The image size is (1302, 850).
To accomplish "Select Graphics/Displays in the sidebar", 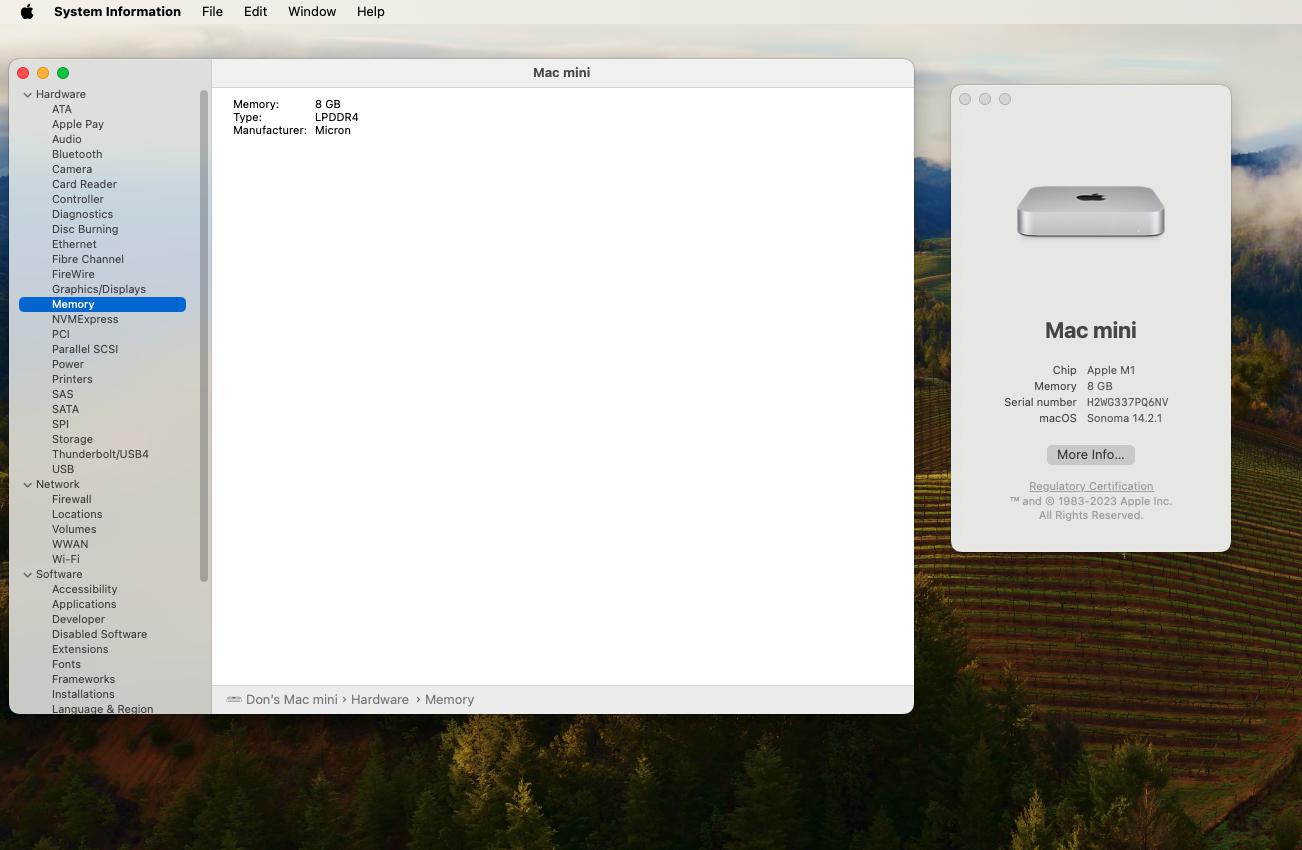I will click(99, 289).
